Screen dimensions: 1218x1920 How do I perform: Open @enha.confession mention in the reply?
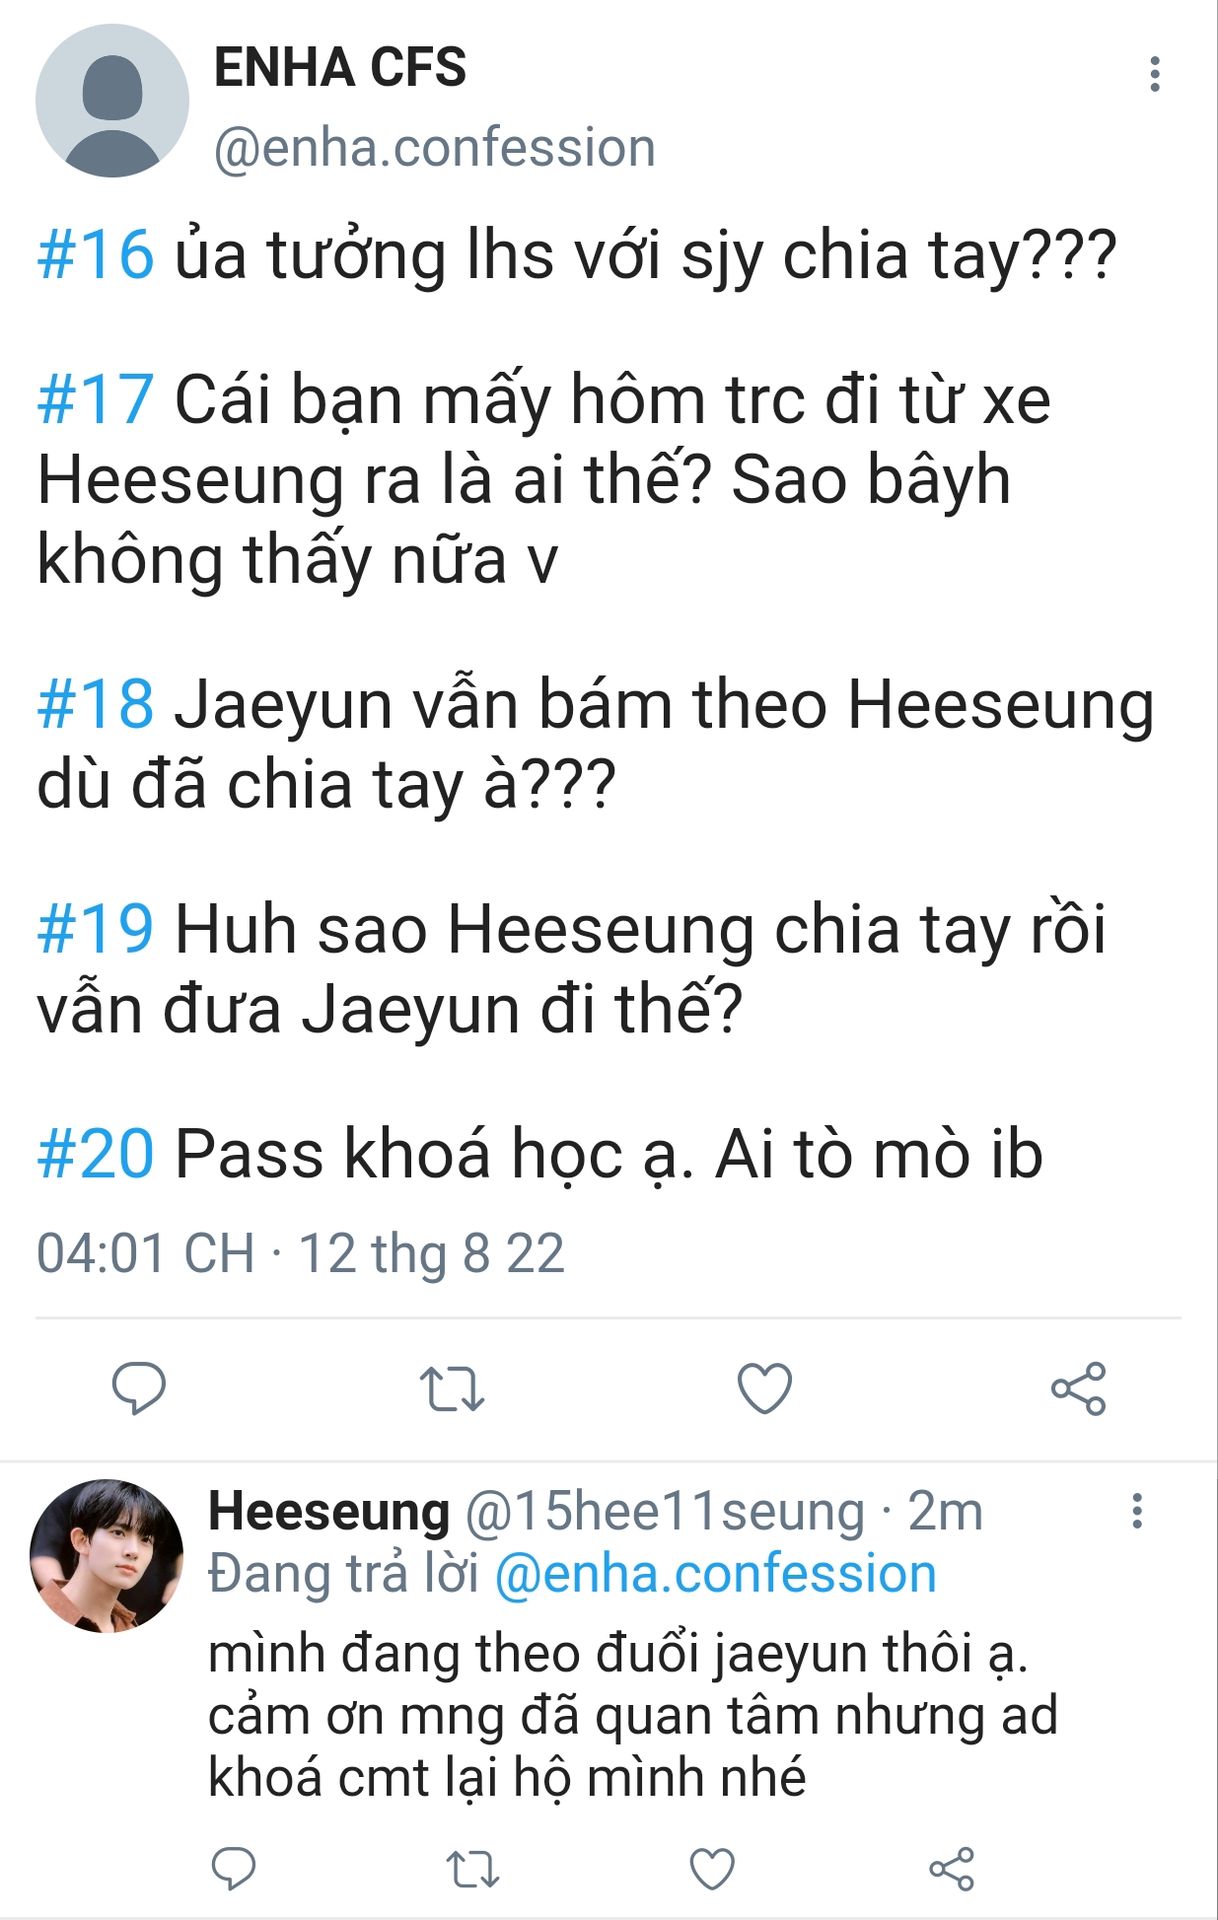715,1573
